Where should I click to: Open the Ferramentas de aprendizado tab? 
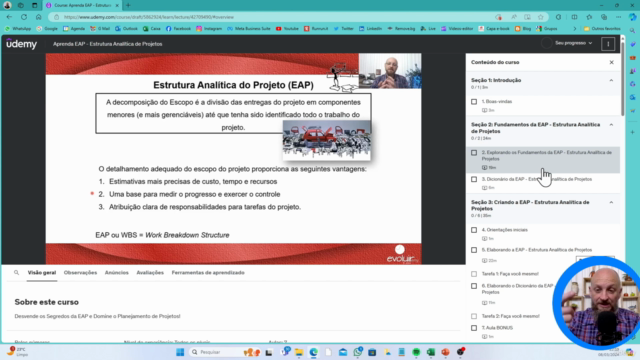(208, 273)
